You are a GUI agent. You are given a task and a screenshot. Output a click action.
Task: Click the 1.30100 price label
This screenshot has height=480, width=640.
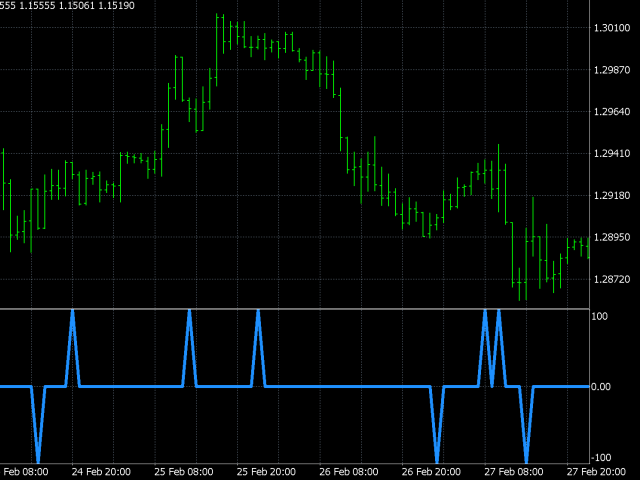pyautogui.click(x=611, y=28)
